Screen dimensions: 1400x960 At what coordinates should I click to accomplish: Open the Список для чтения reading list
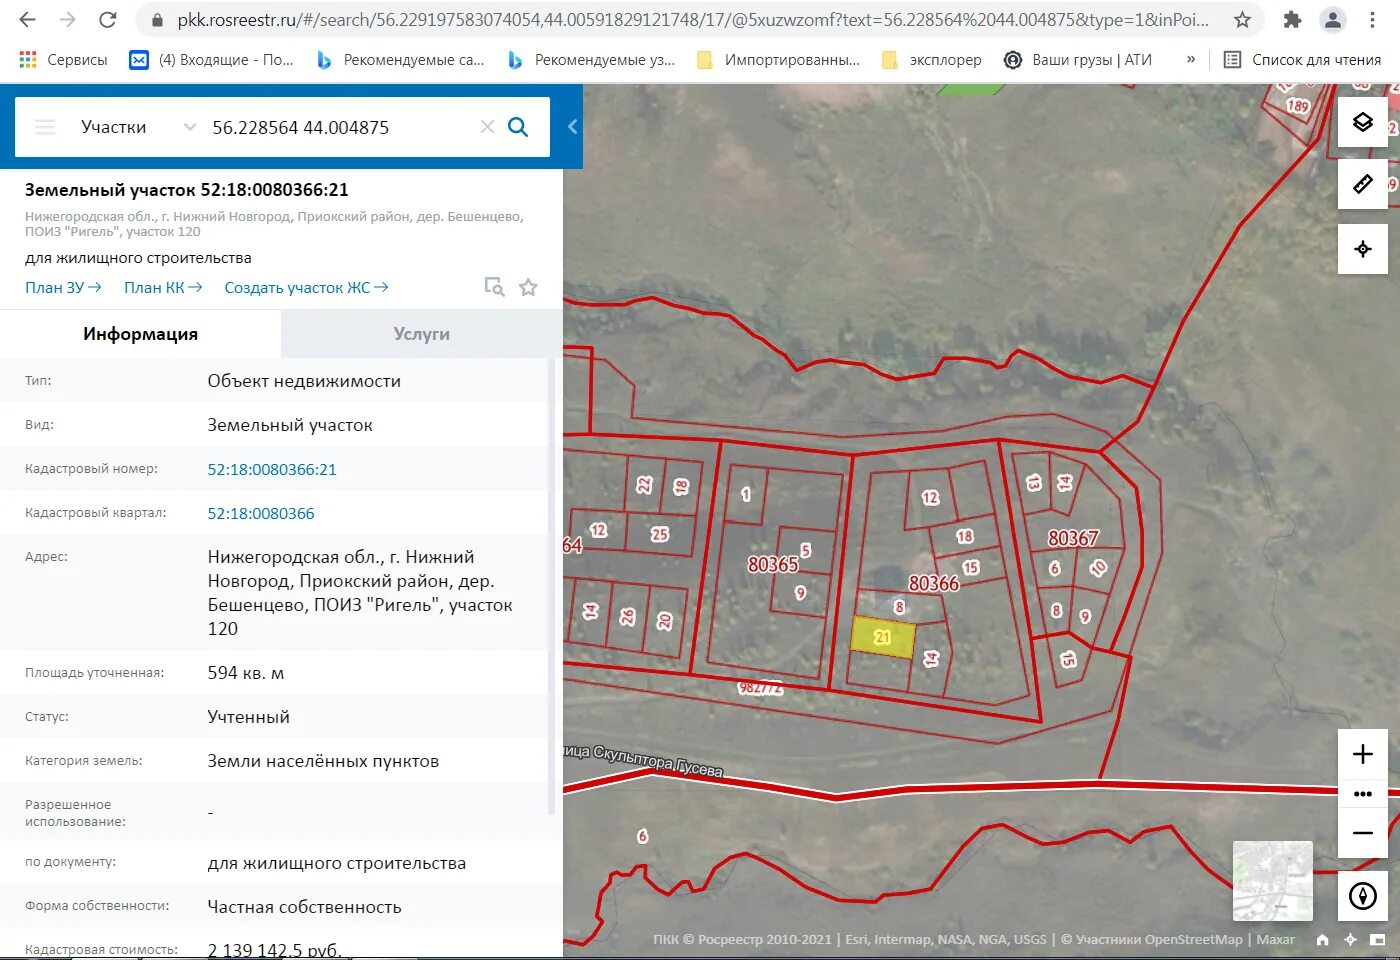[x=1303, y=60]
